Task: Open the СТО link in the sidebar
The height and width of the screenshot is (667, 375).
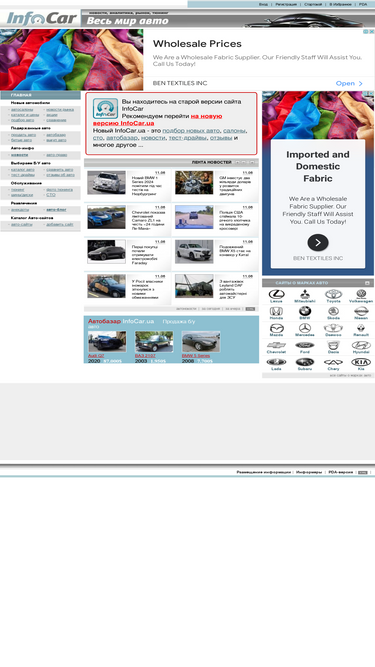Action: point(51,195)
